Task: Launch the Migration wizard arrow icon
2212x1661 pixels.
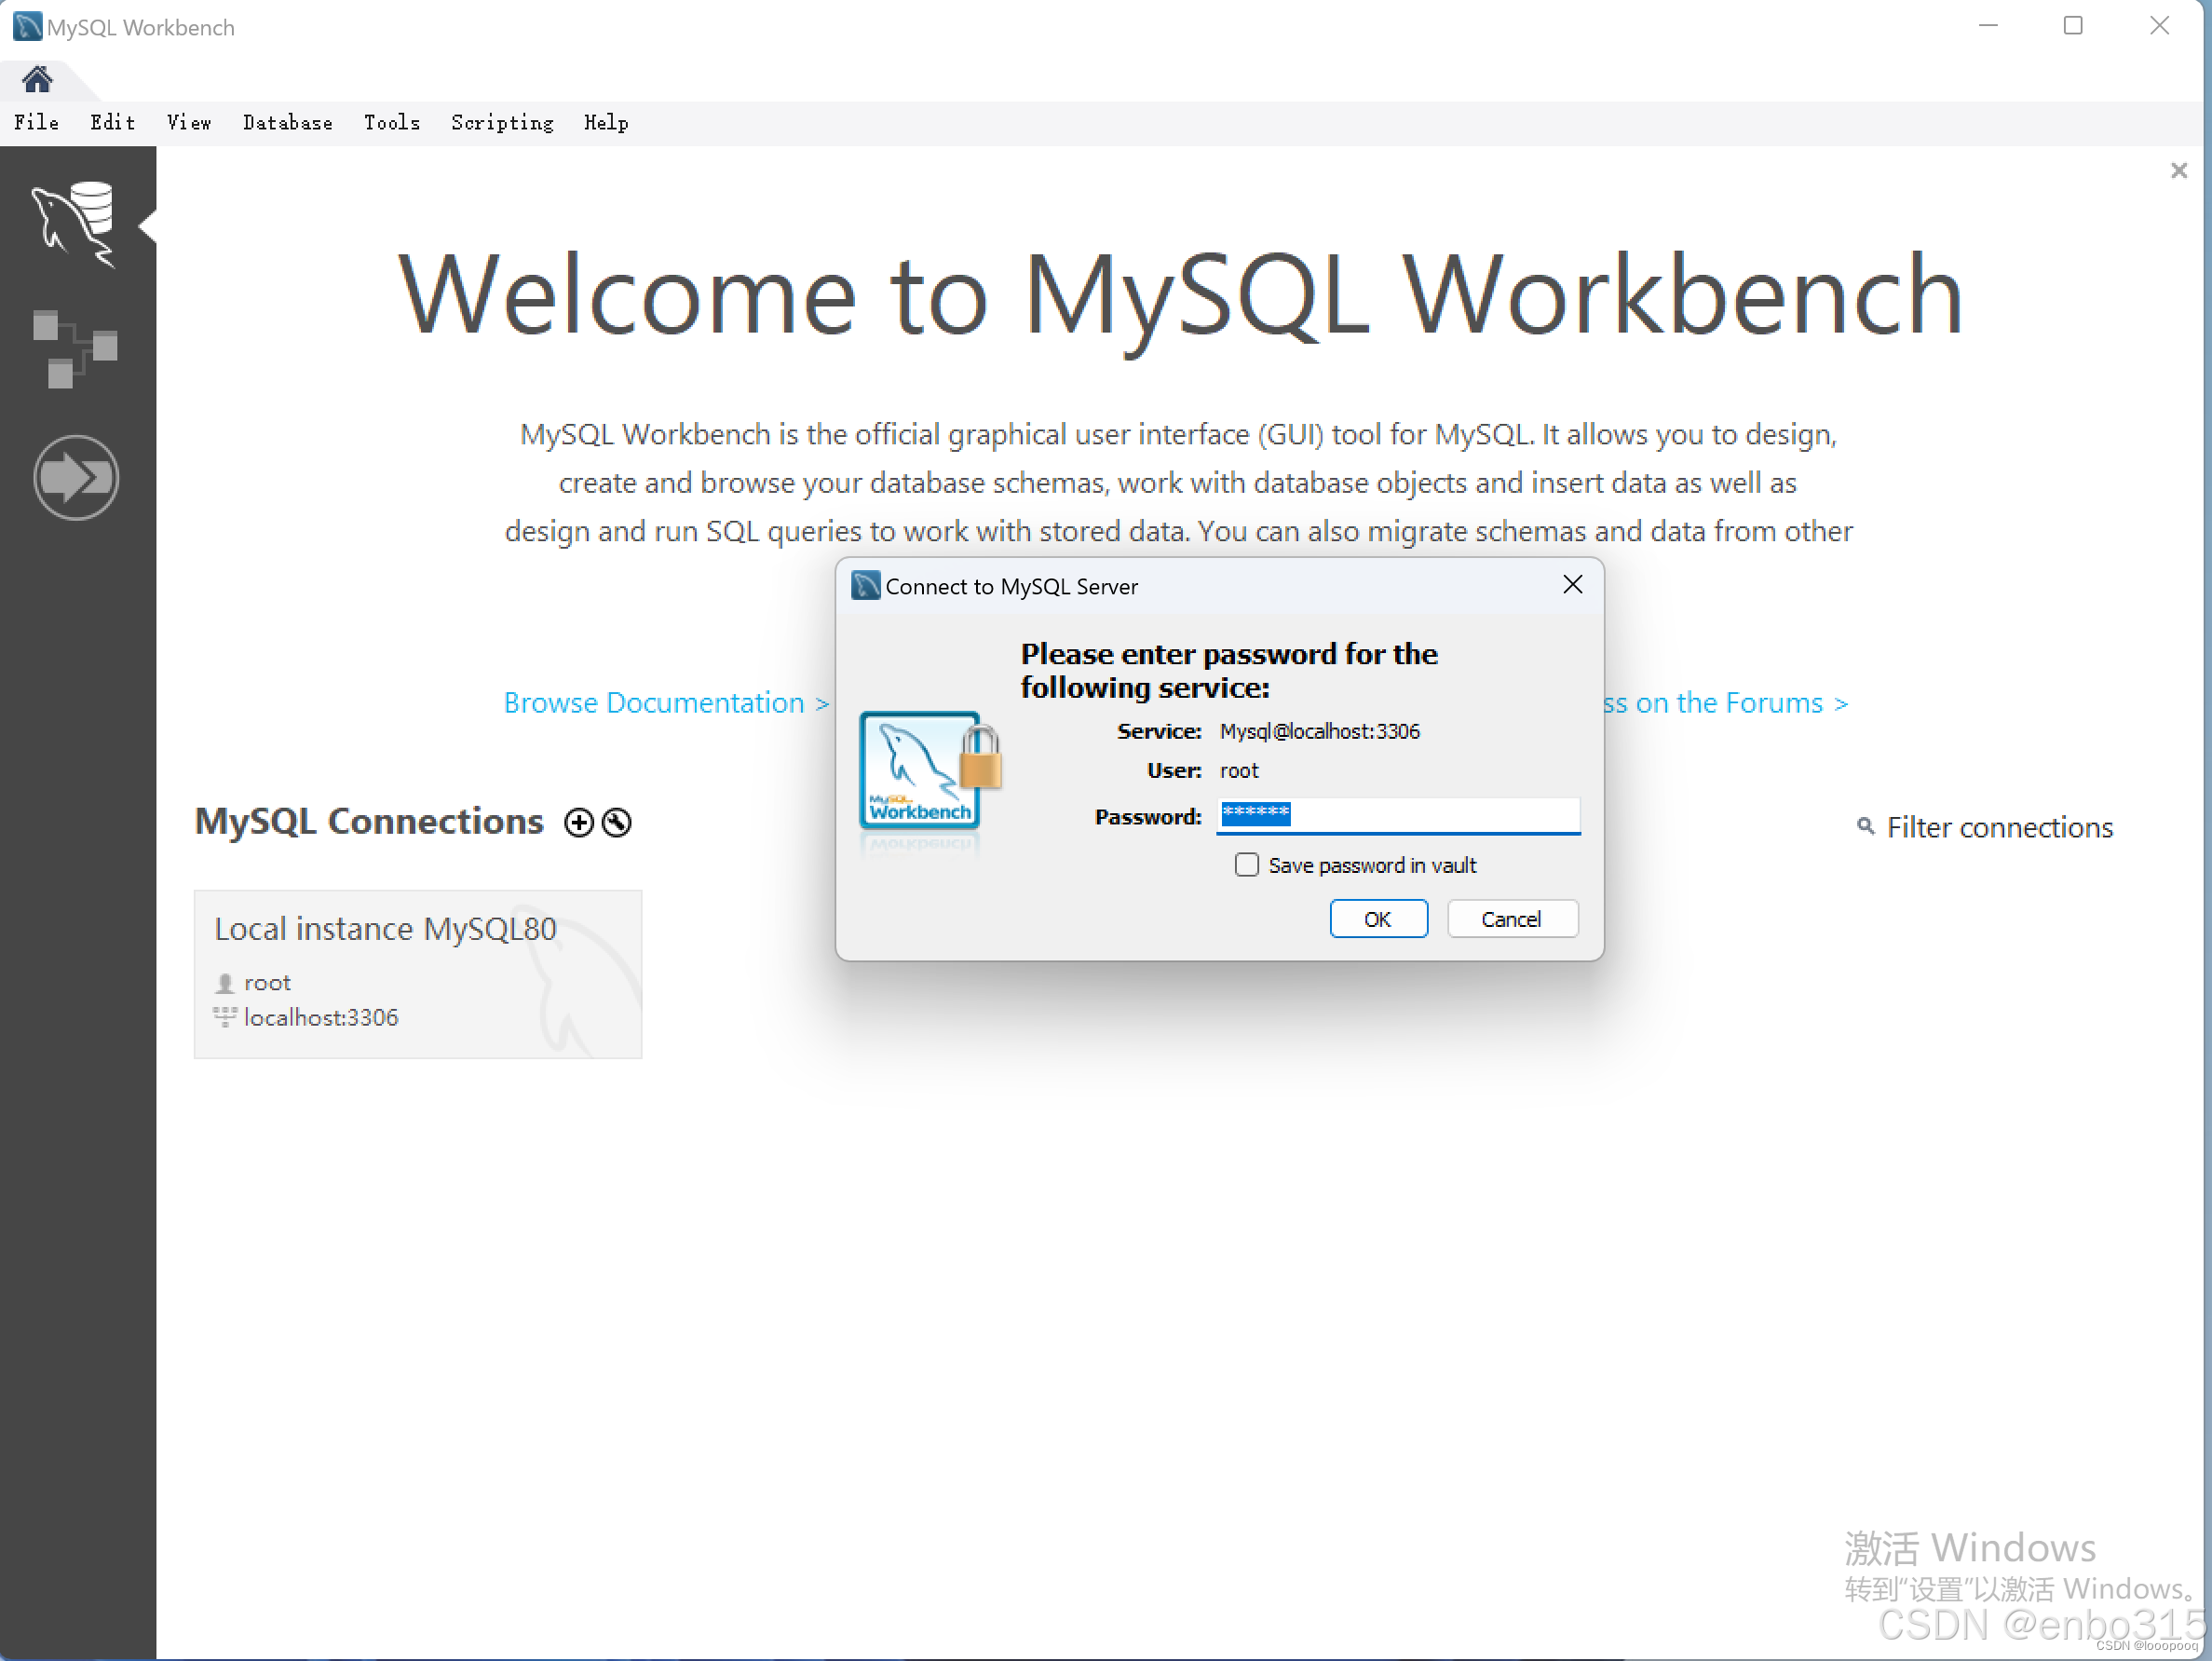Action: pyautogui.click(x=76, y=478)
